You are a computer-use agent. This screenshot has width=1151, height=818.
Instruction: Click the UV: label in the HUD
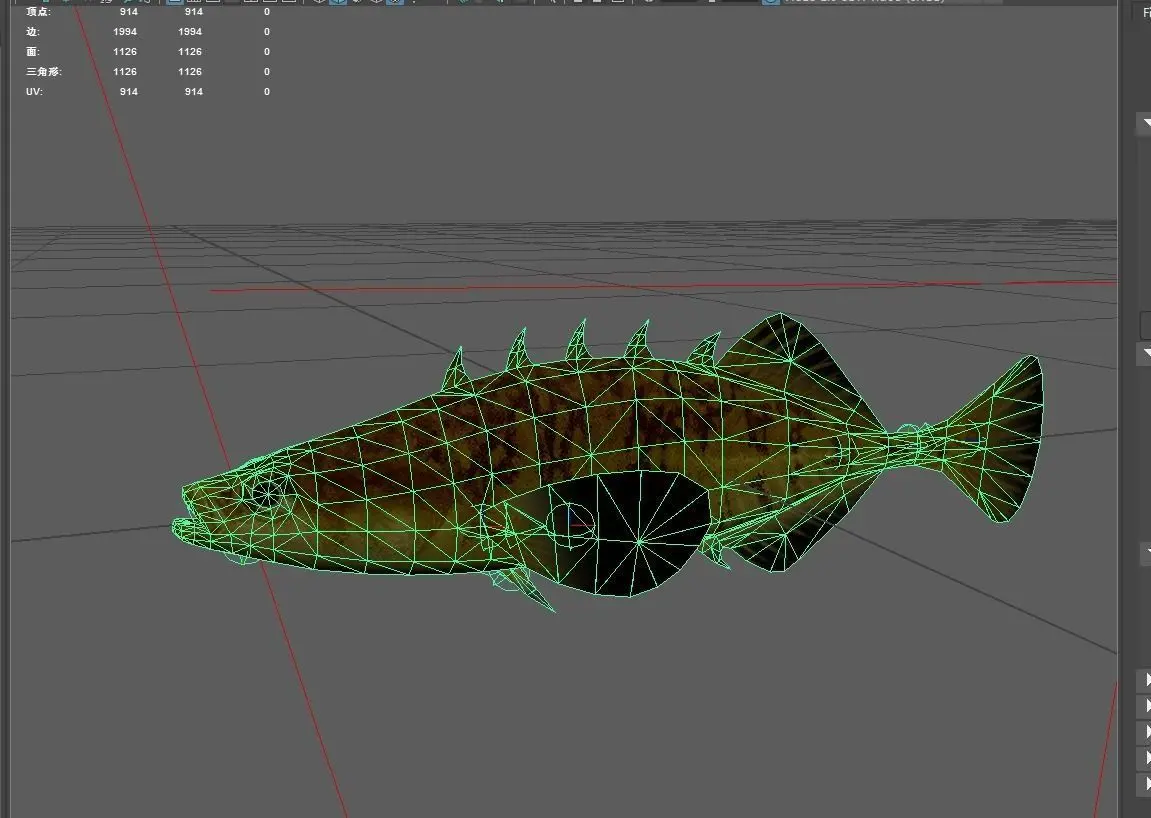[35, 92]
